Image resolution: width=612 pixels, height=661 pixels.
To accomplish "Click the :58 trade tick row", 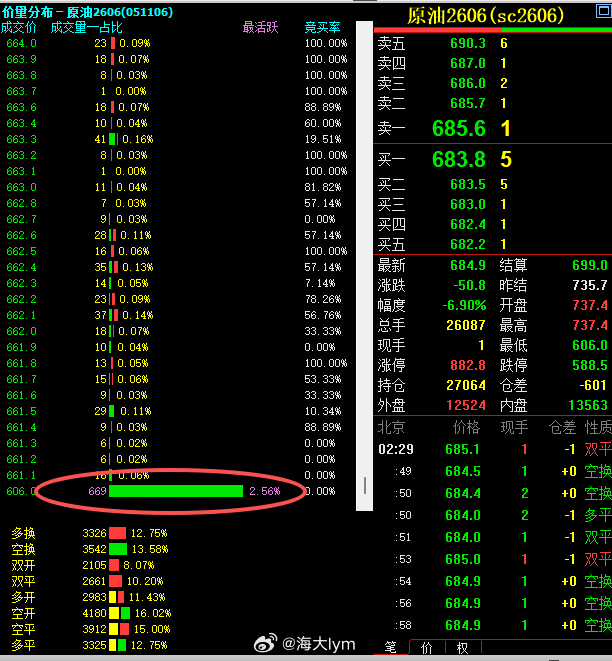I will tap(493, 625).
